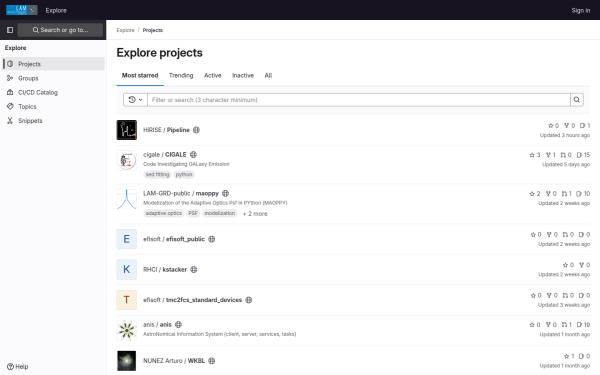Open the LAM-GRD-public / maoppy project
The width and height of the screenshot is (600, 375).
(x=181, y=193)
